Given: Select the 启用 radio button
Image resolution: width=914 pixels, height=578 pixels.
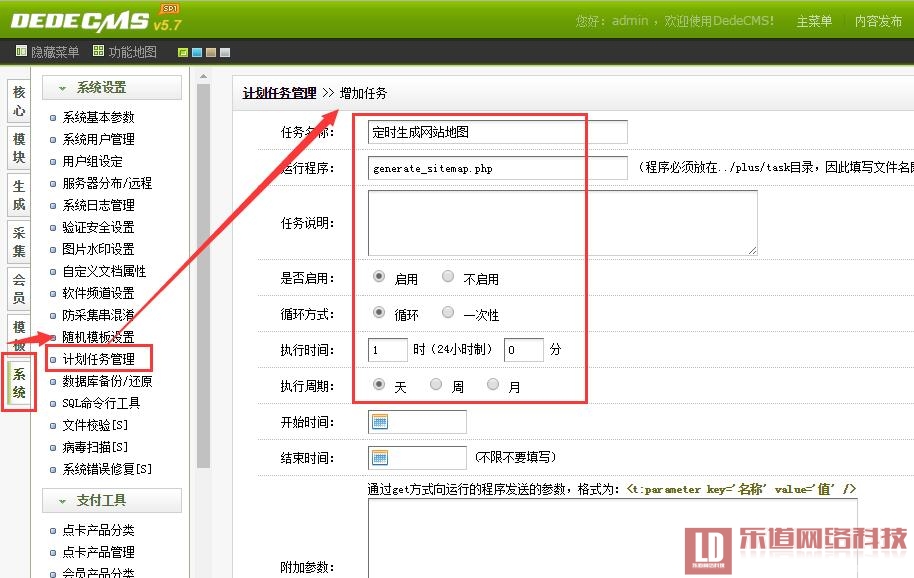Looking at the screenshot, I should pos(379,276).
